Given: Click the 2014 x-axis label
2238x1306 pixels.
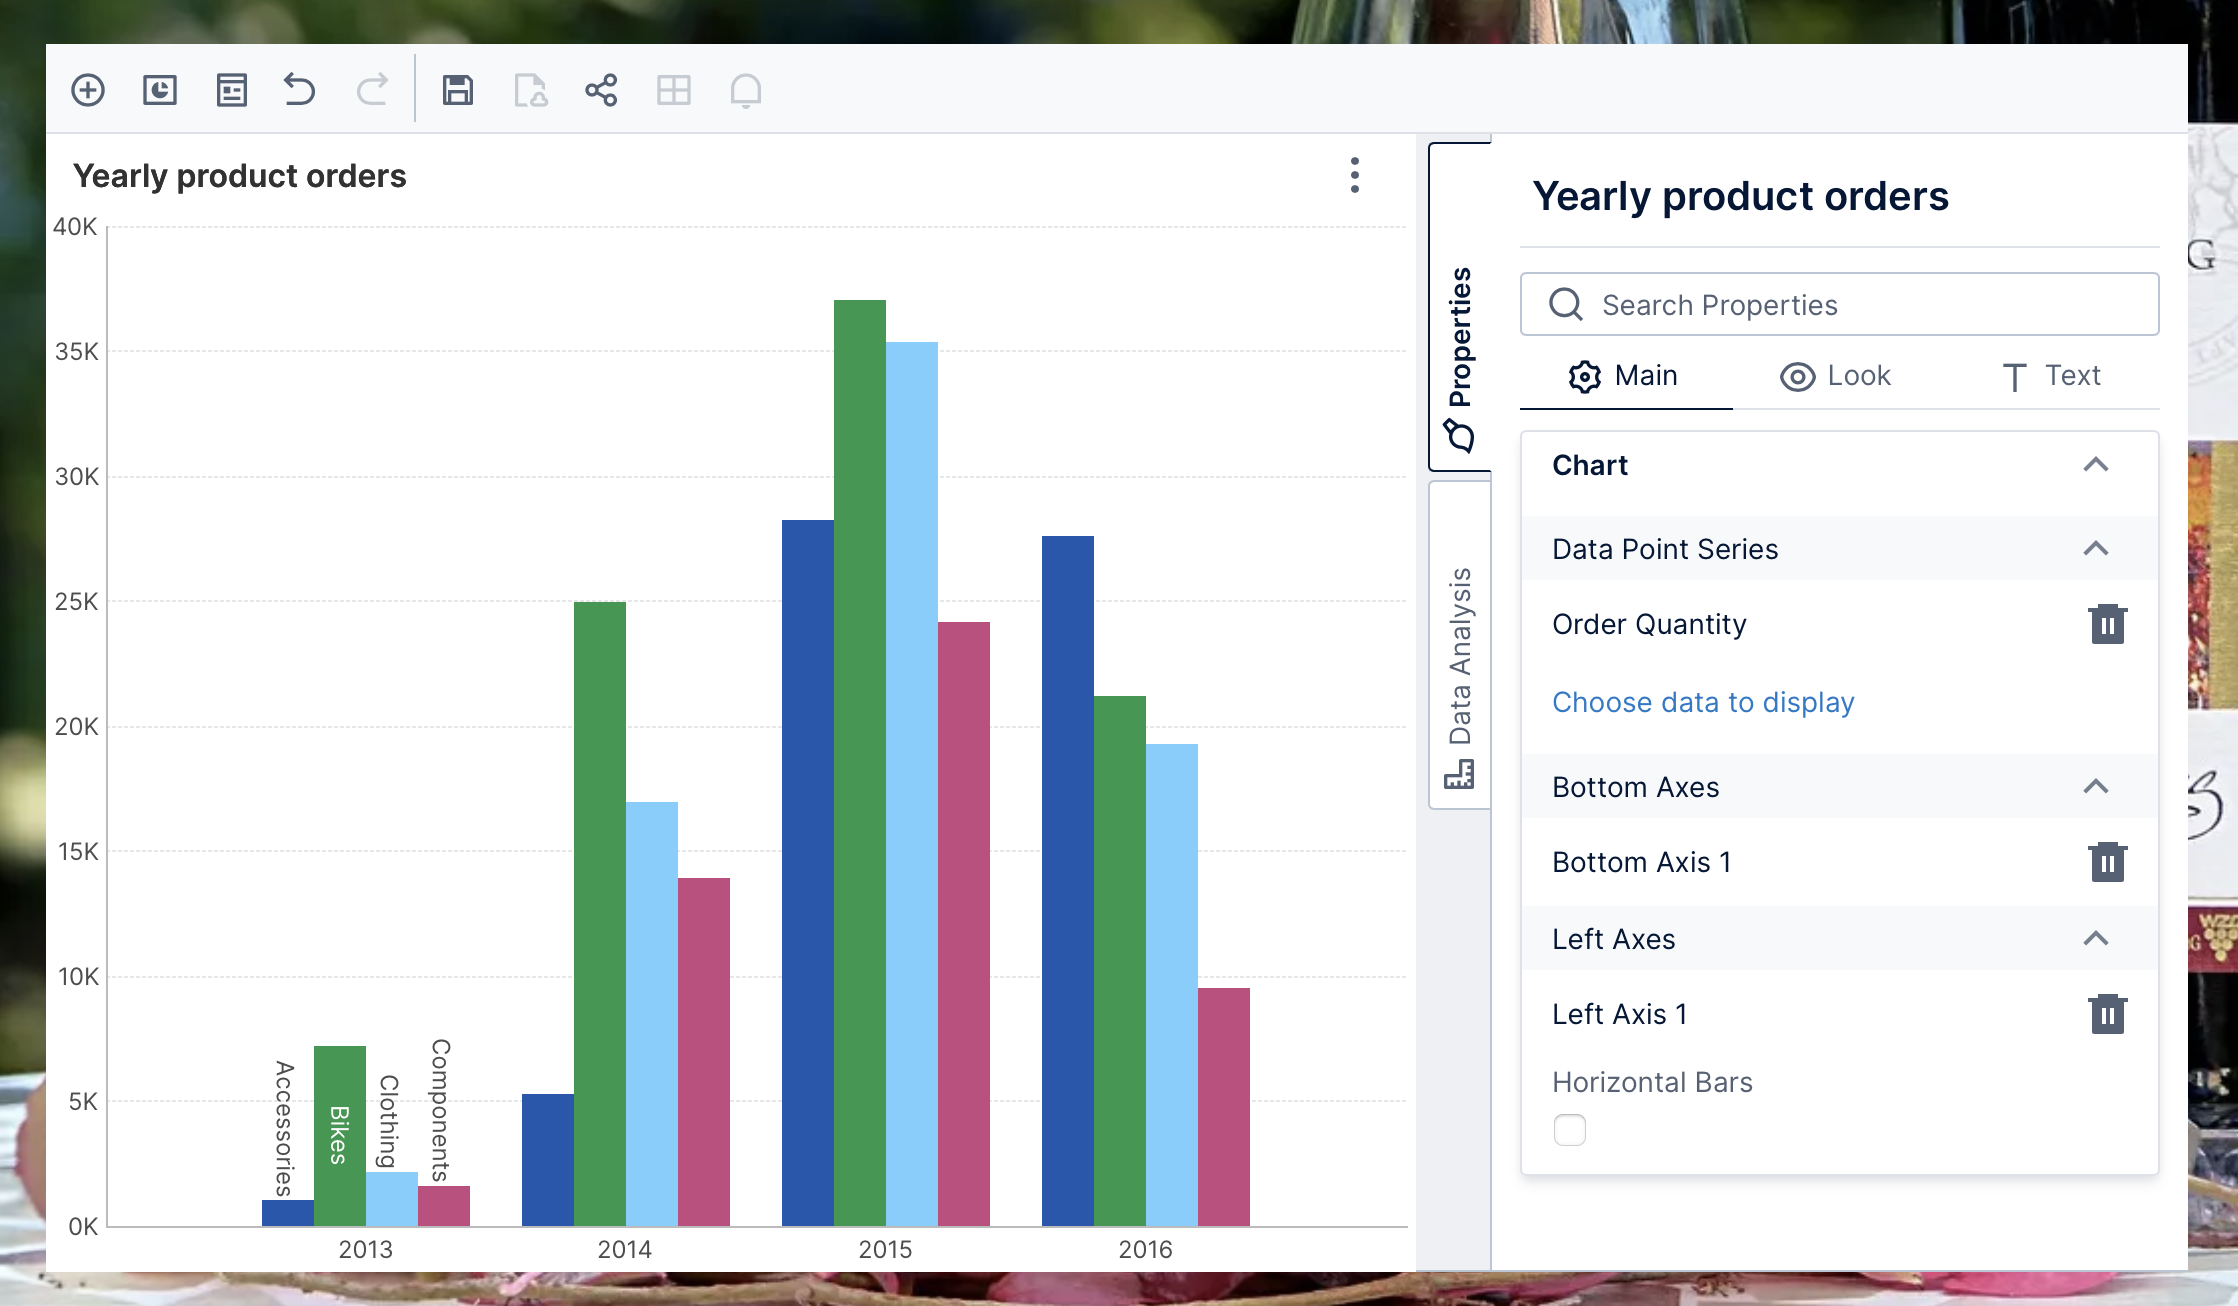Looking at the screenshot, I should tap(624, 1249).
